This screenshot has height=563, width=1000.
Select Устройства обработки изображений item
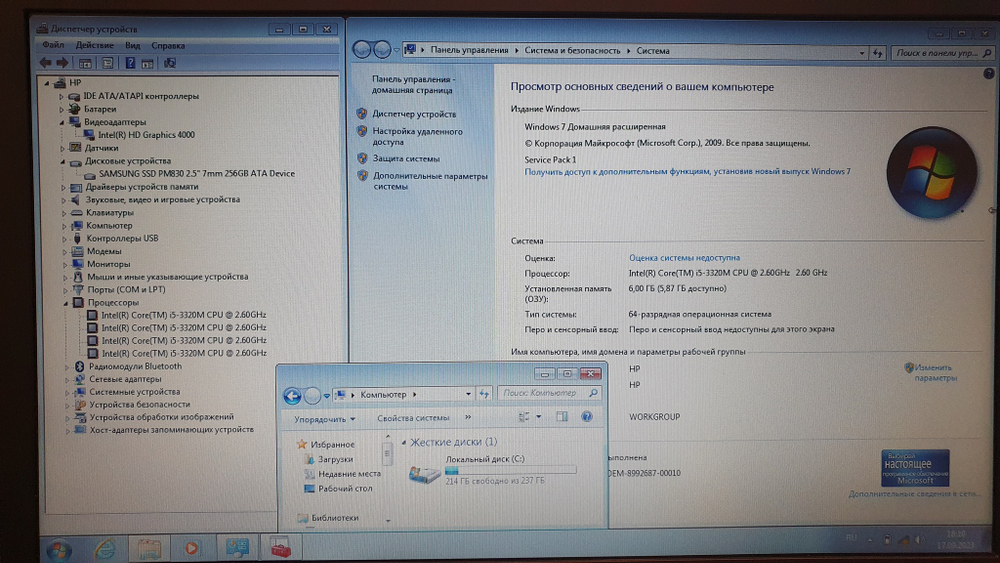click(161, 417)
